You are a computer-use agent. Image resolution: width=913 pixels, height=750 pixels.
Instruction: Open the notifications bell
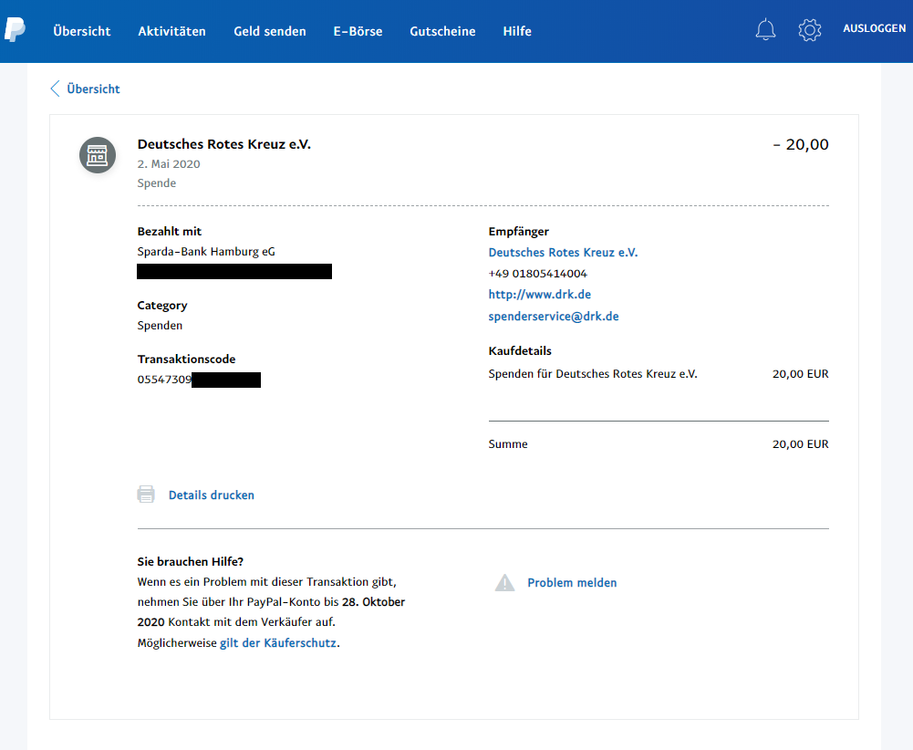point(765,30)
